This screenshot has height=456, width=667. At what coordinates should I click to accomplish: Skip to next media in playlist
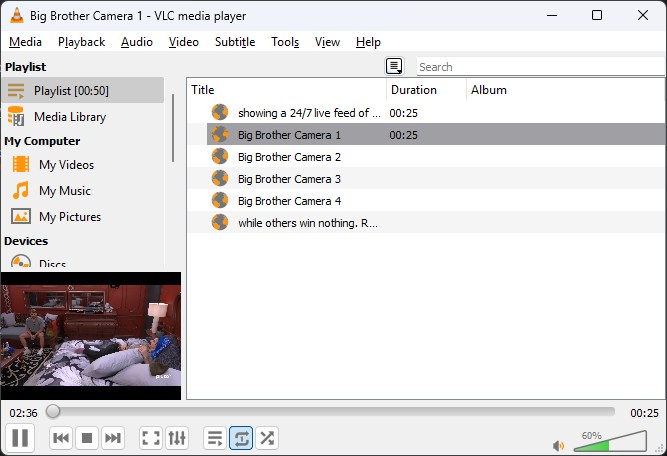(113, 438)
